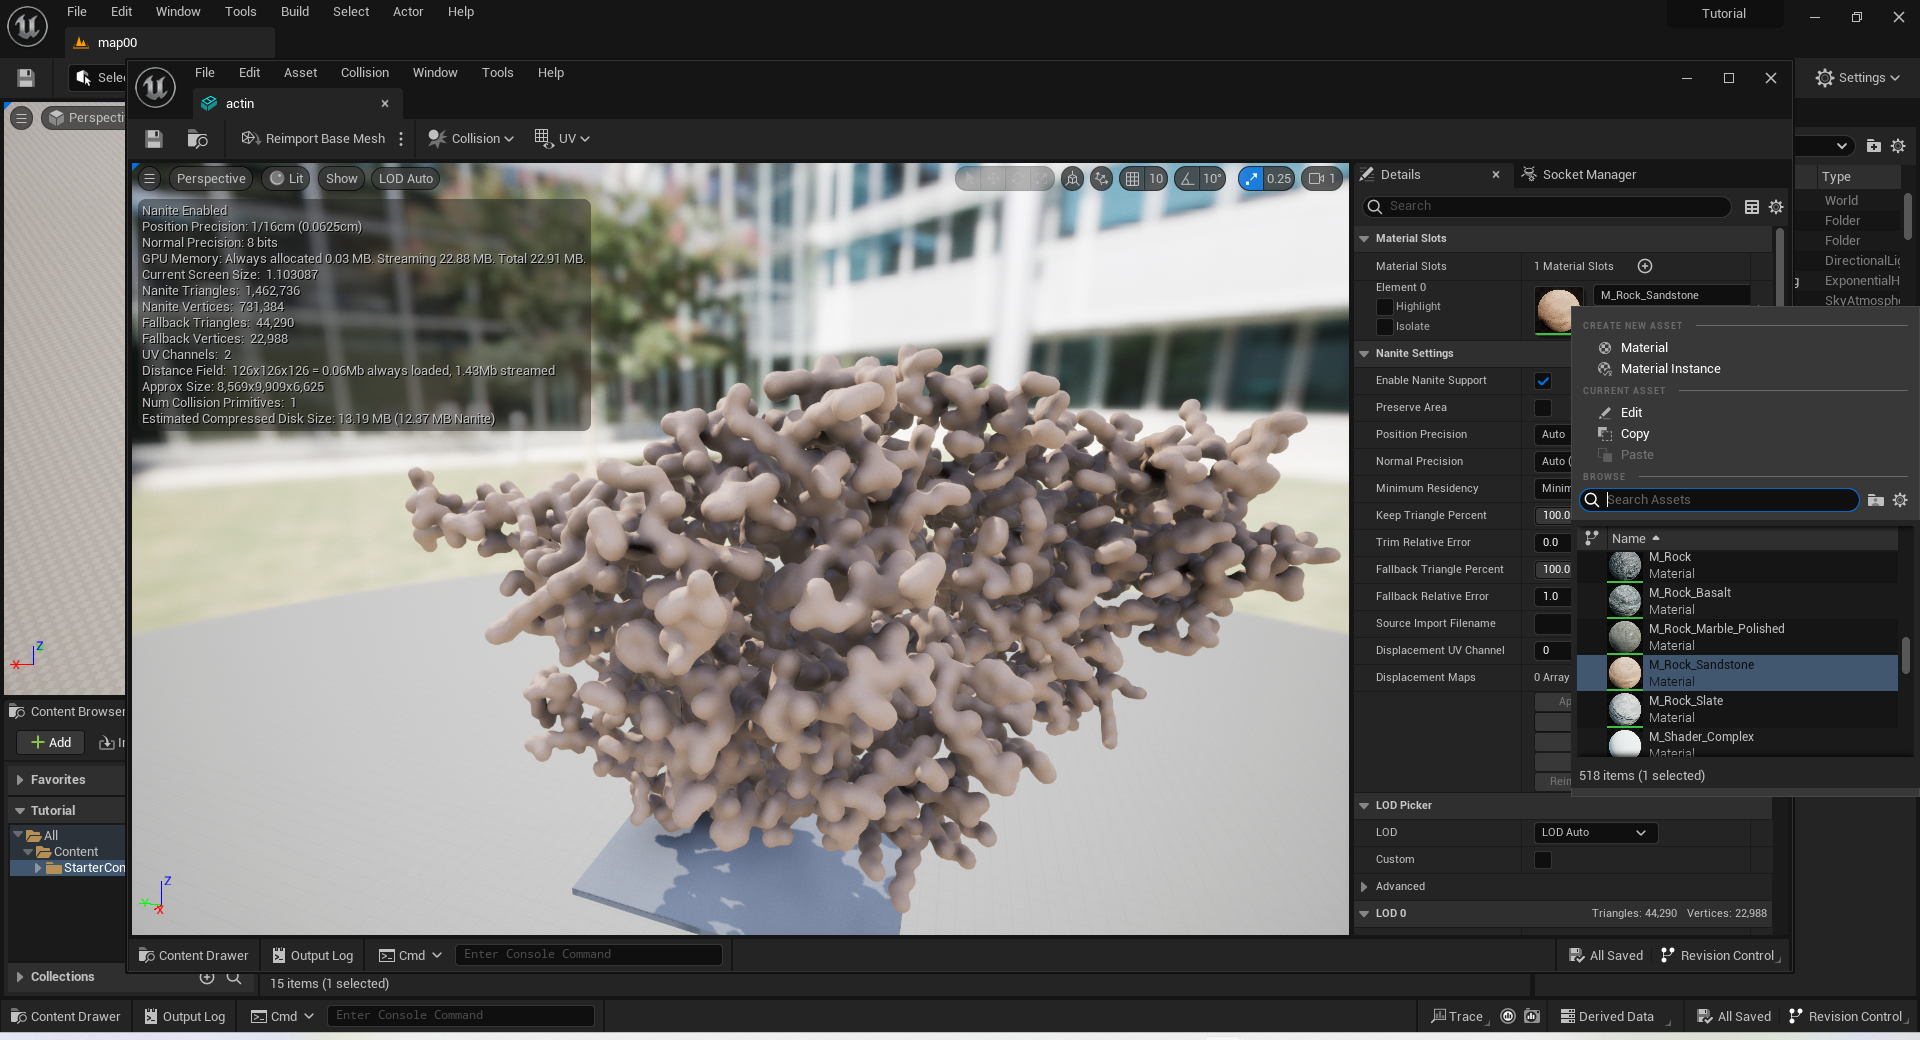Open the viewport Show menu
Viewport: 1920px width, 1040px height.
(x=341, y=179)
